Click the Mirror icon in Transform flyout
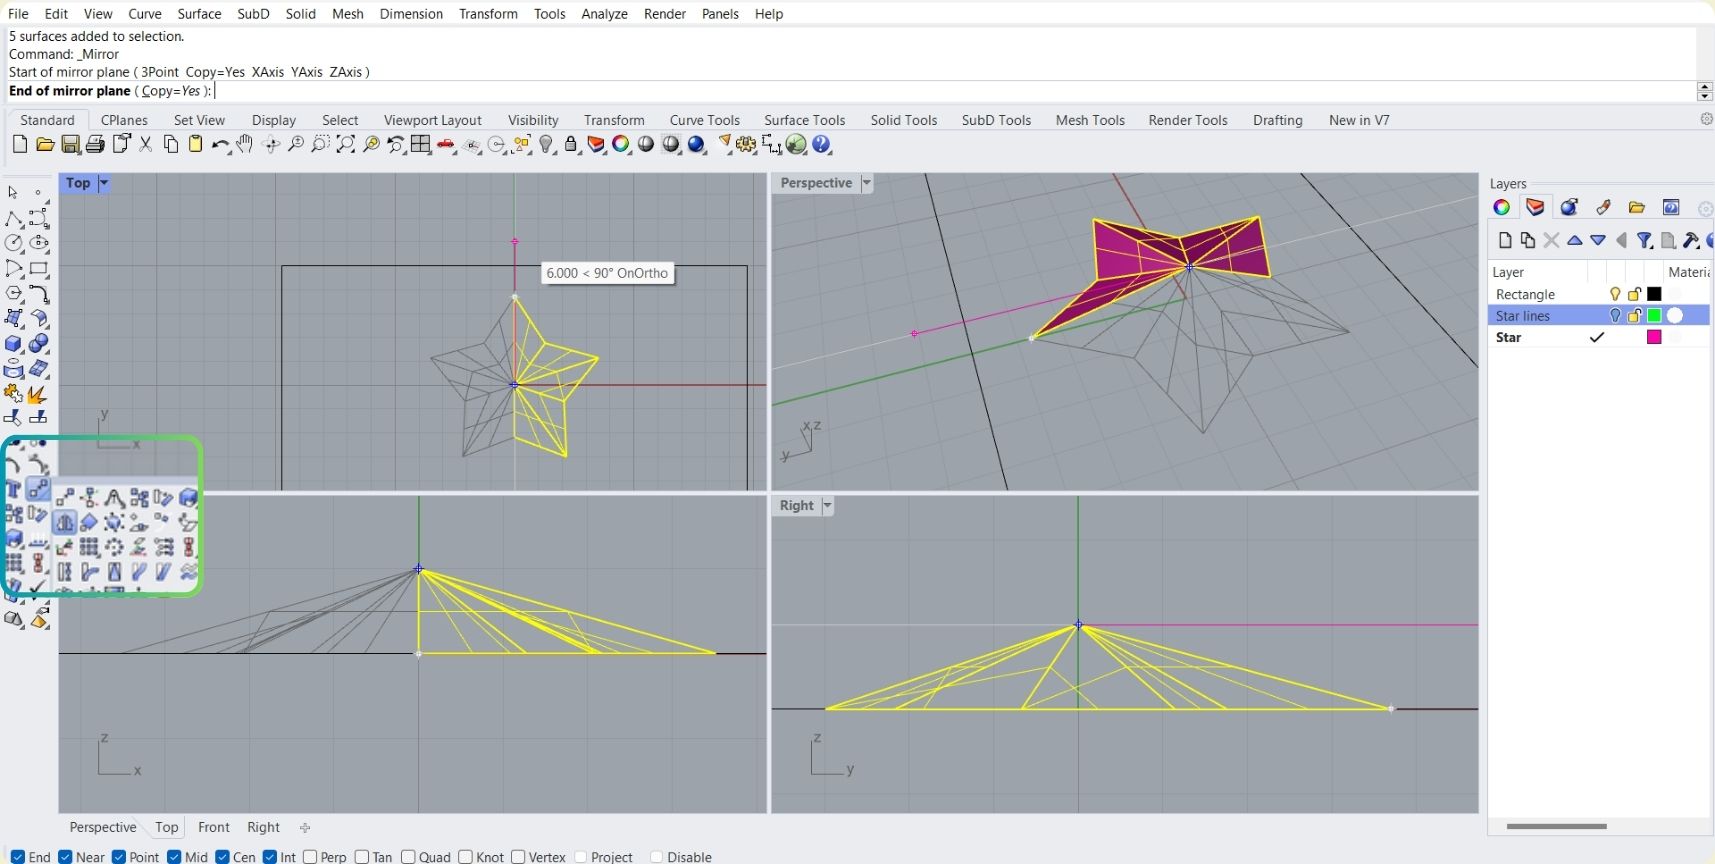Screen dimensions: 1715x864 [x=64, y=522]
